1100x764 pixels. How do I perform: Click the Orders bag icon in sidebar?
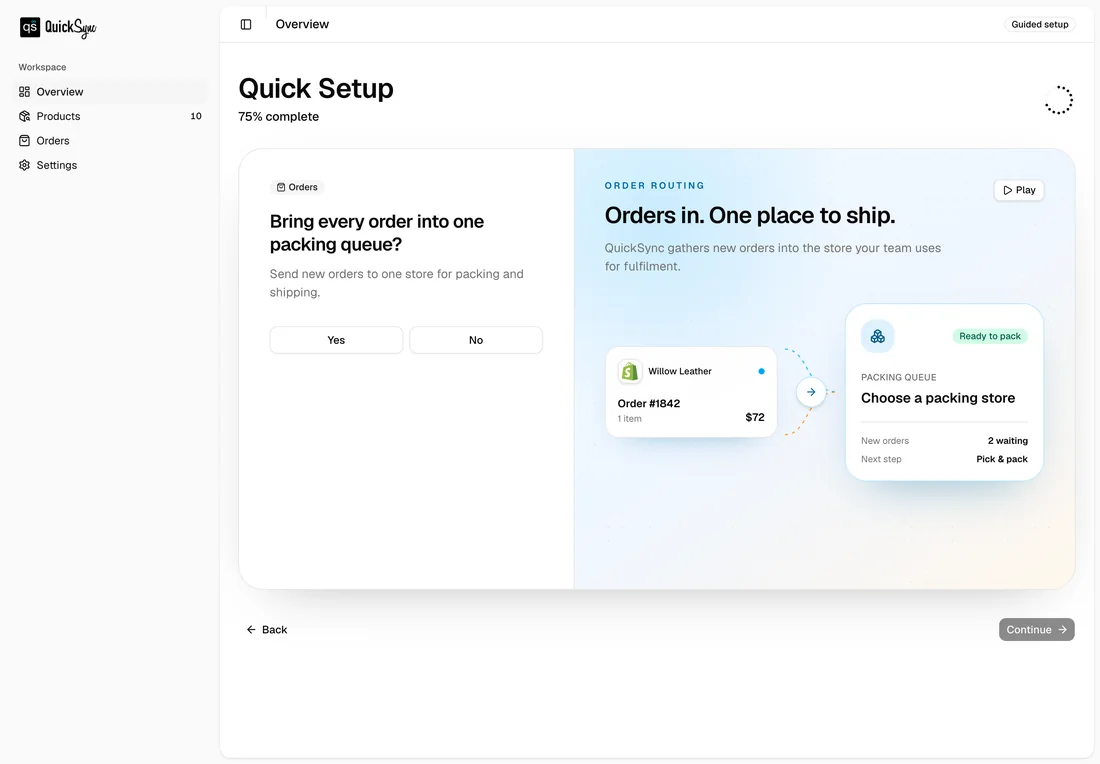(25, 141)
